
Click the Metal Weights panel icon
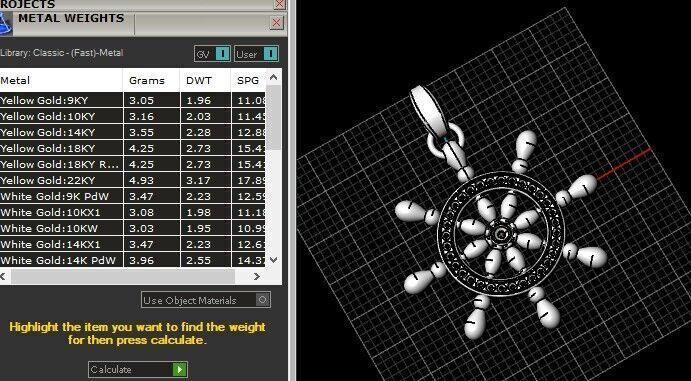[5, 23]
